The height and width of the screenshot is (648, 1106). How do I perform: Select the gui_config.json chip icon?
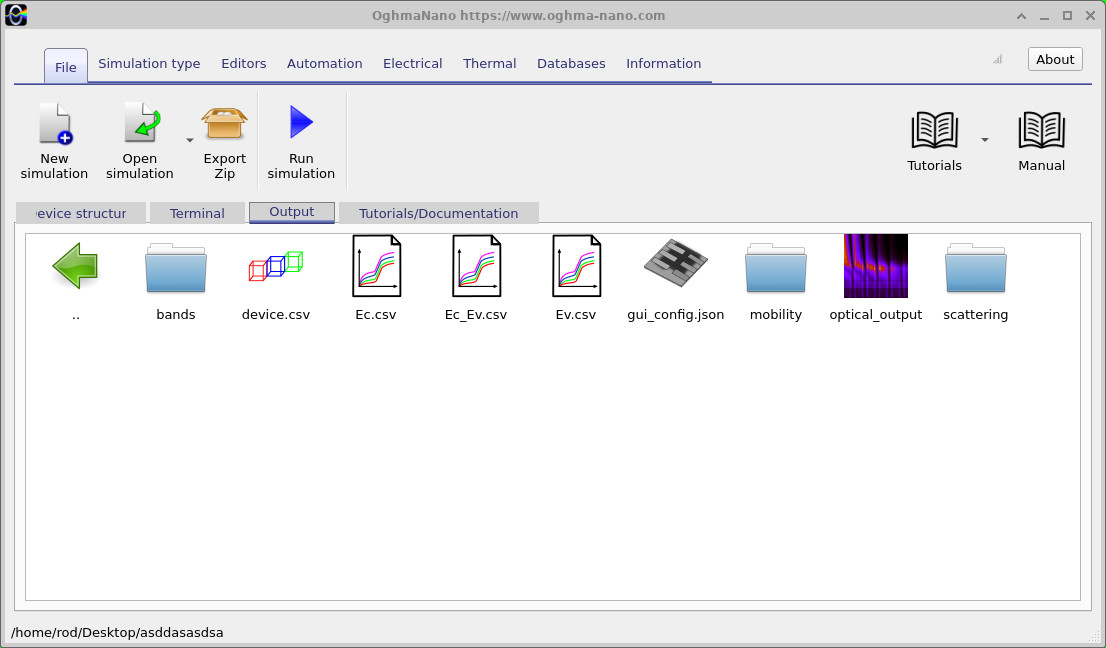(x=676, y=262)
